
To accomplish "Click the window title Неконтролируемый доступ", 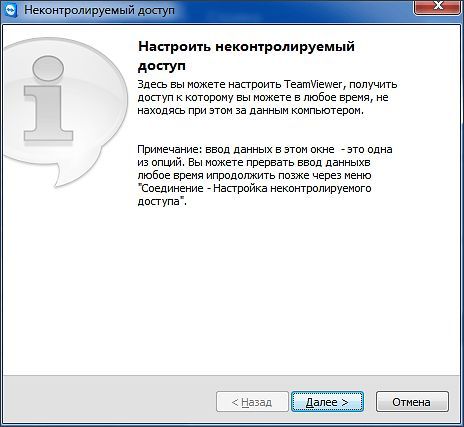I will click(x=99, y=10).
